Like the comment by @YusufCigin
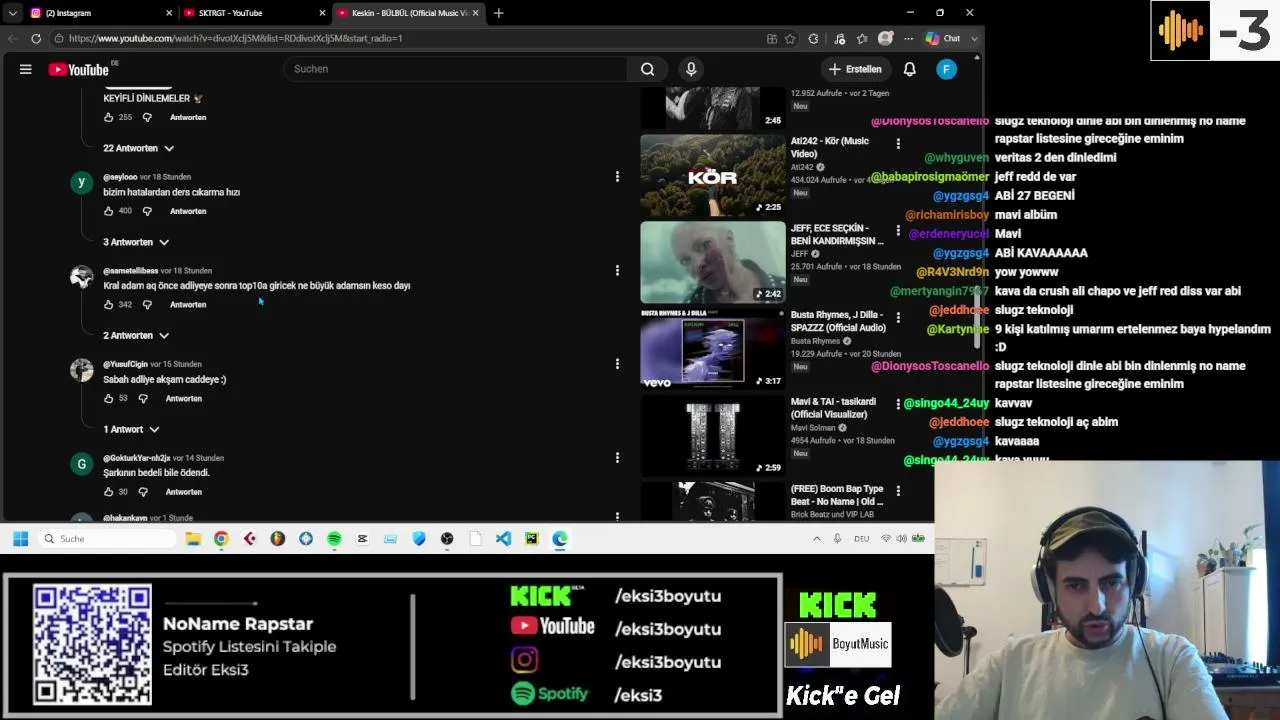1280x720 pixels. 109,398
